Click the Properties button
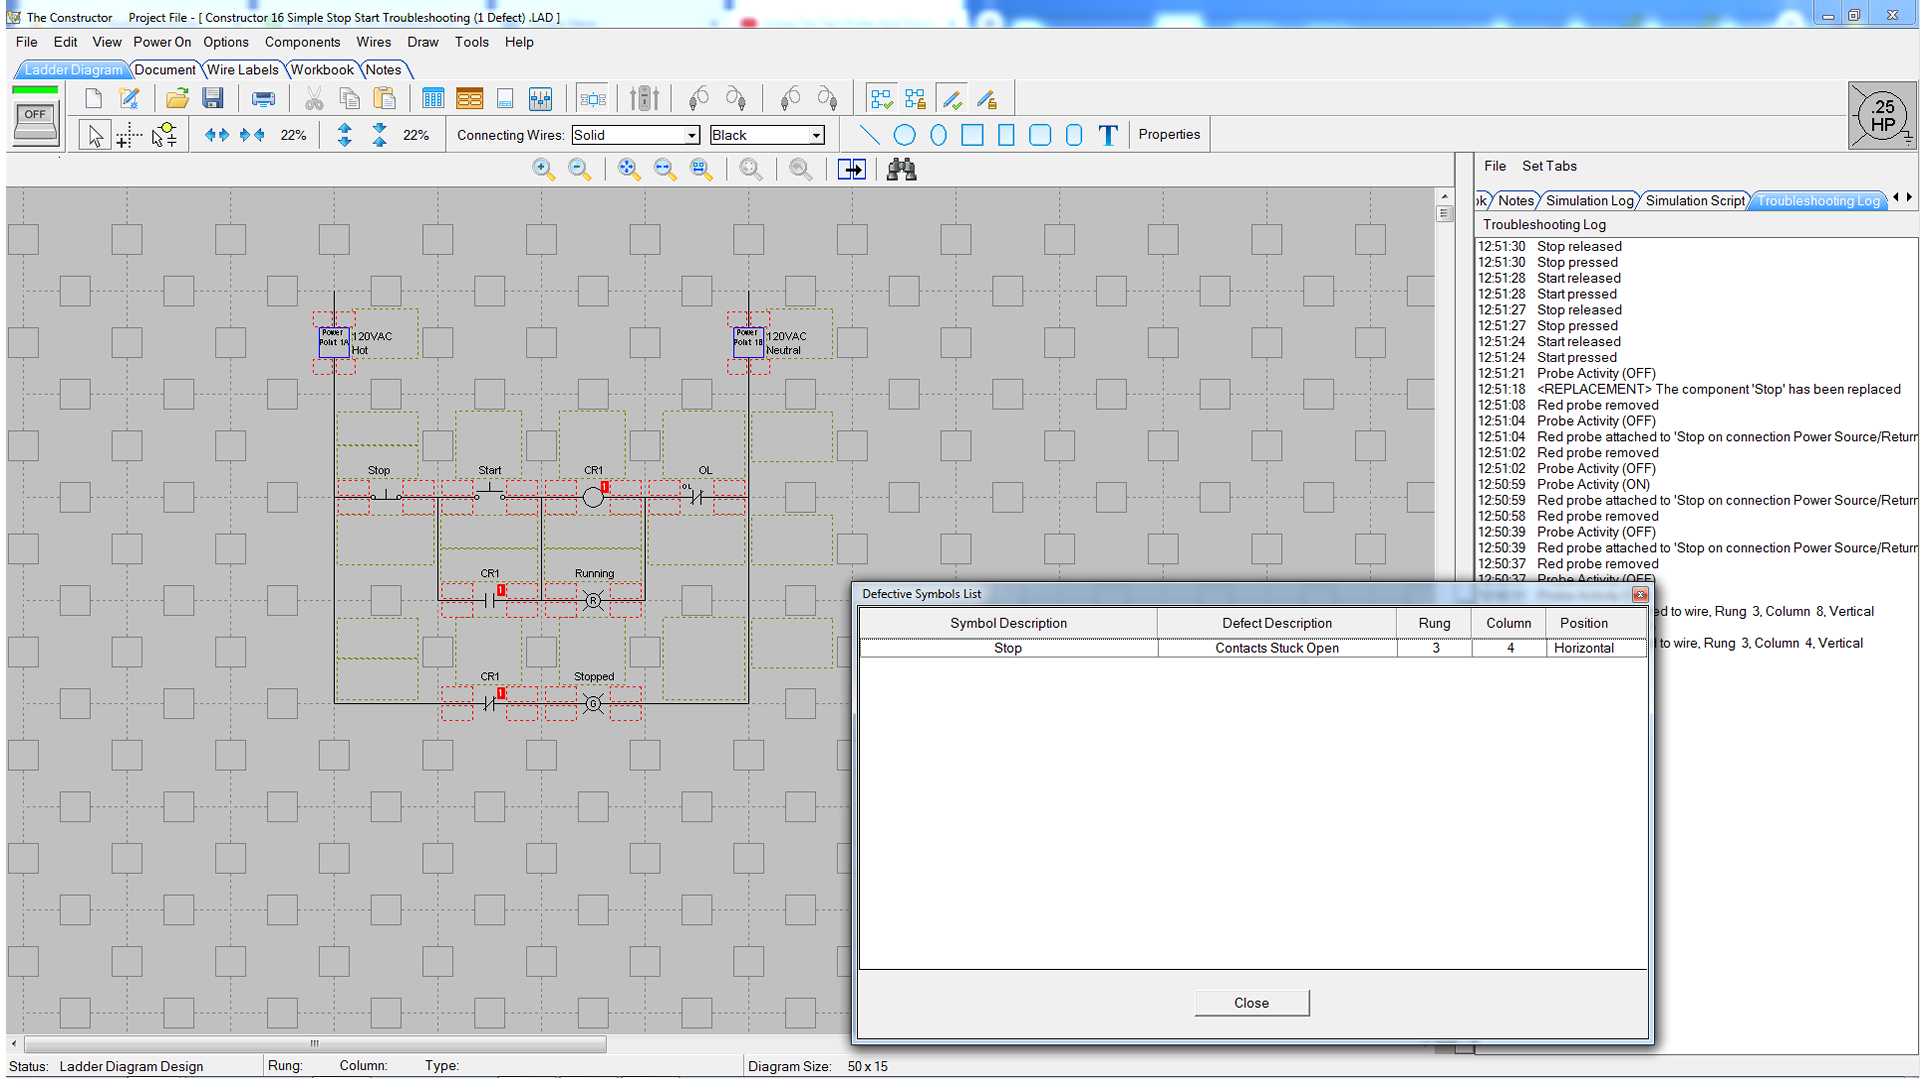Viewport: 1920px width, 1080px height. coord(1168,134)
